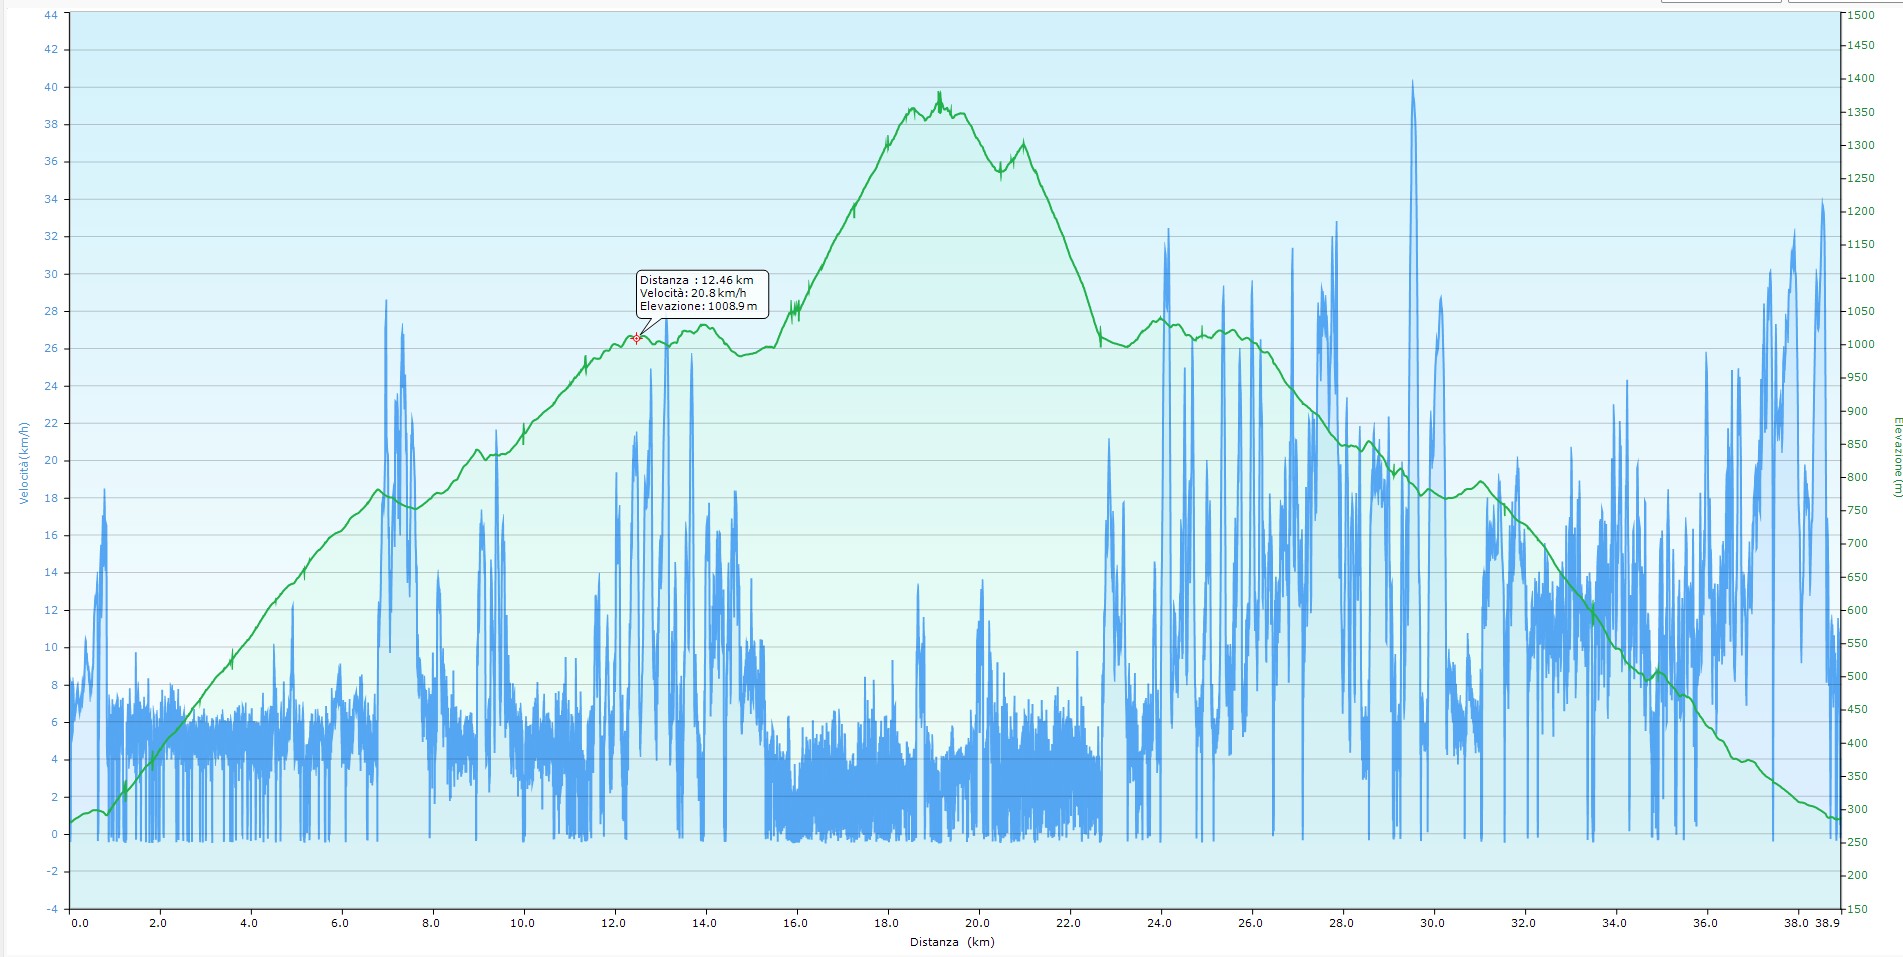Select the 30.0 tick label on distance axis
Image resolution: width=1903 pixels, height=957 pixels.
coord(1432,923)
